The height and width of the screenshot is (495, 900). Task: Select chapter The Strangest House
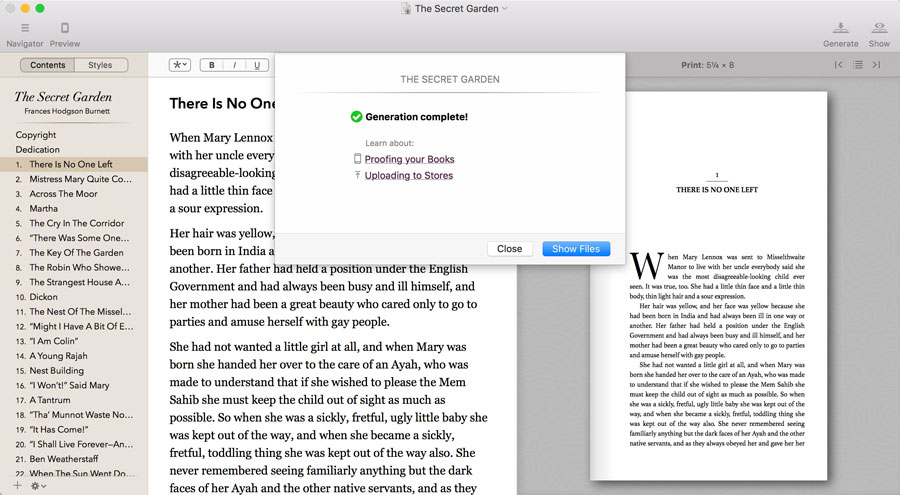click(73, 282)
